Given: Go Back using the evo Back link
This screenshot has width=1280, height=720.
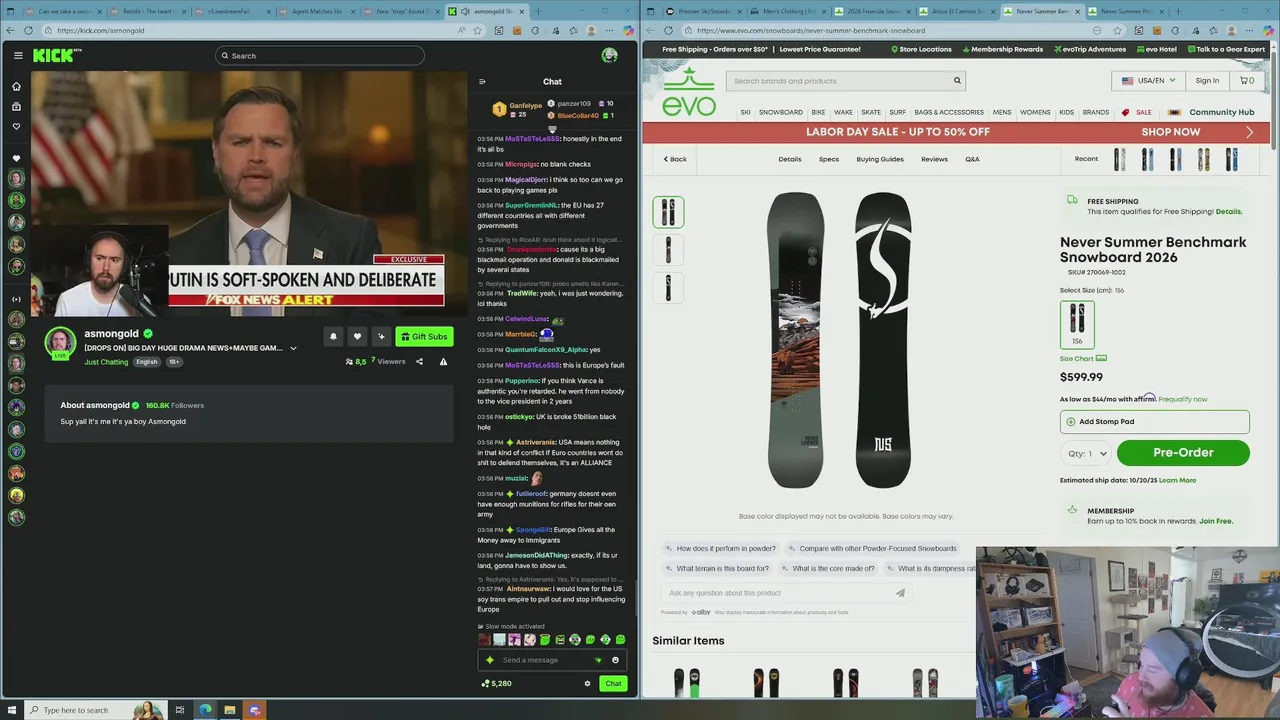Looking at the screenshot, I should tap(675, 159).
